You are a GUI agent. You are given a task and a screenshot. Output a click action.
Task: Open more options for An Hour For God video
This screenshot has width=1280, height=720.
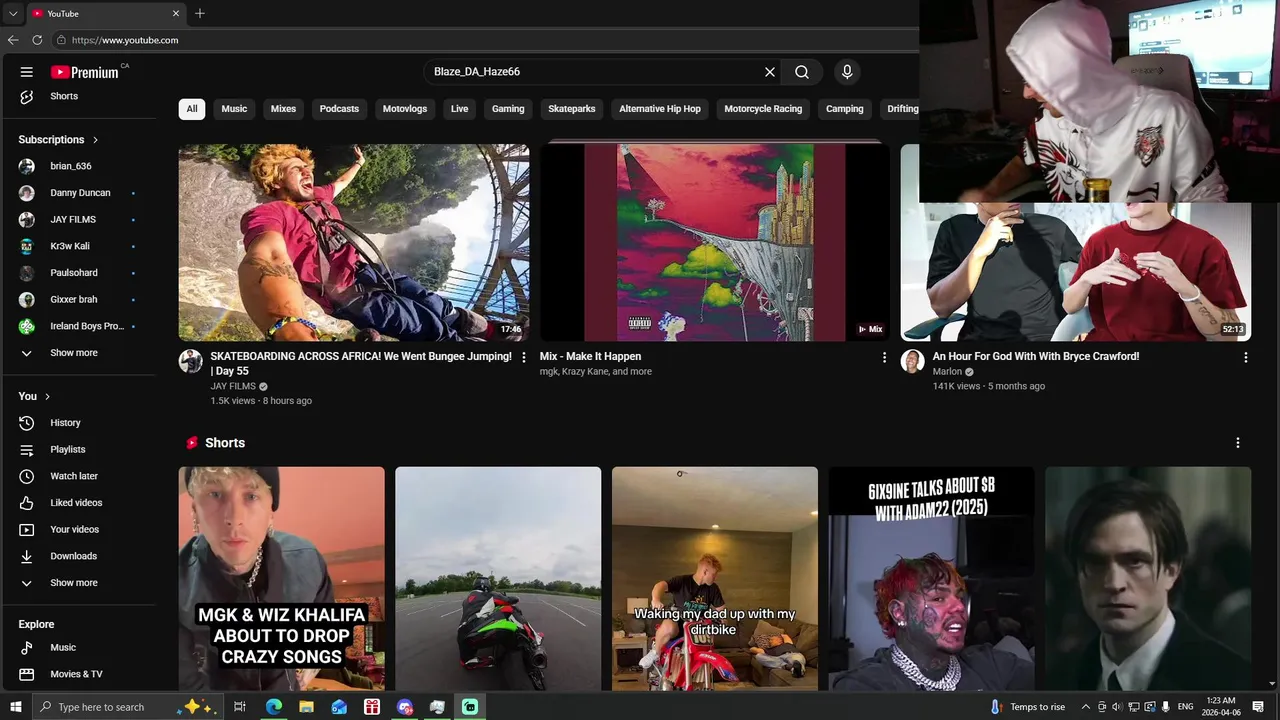point(1245,357)
